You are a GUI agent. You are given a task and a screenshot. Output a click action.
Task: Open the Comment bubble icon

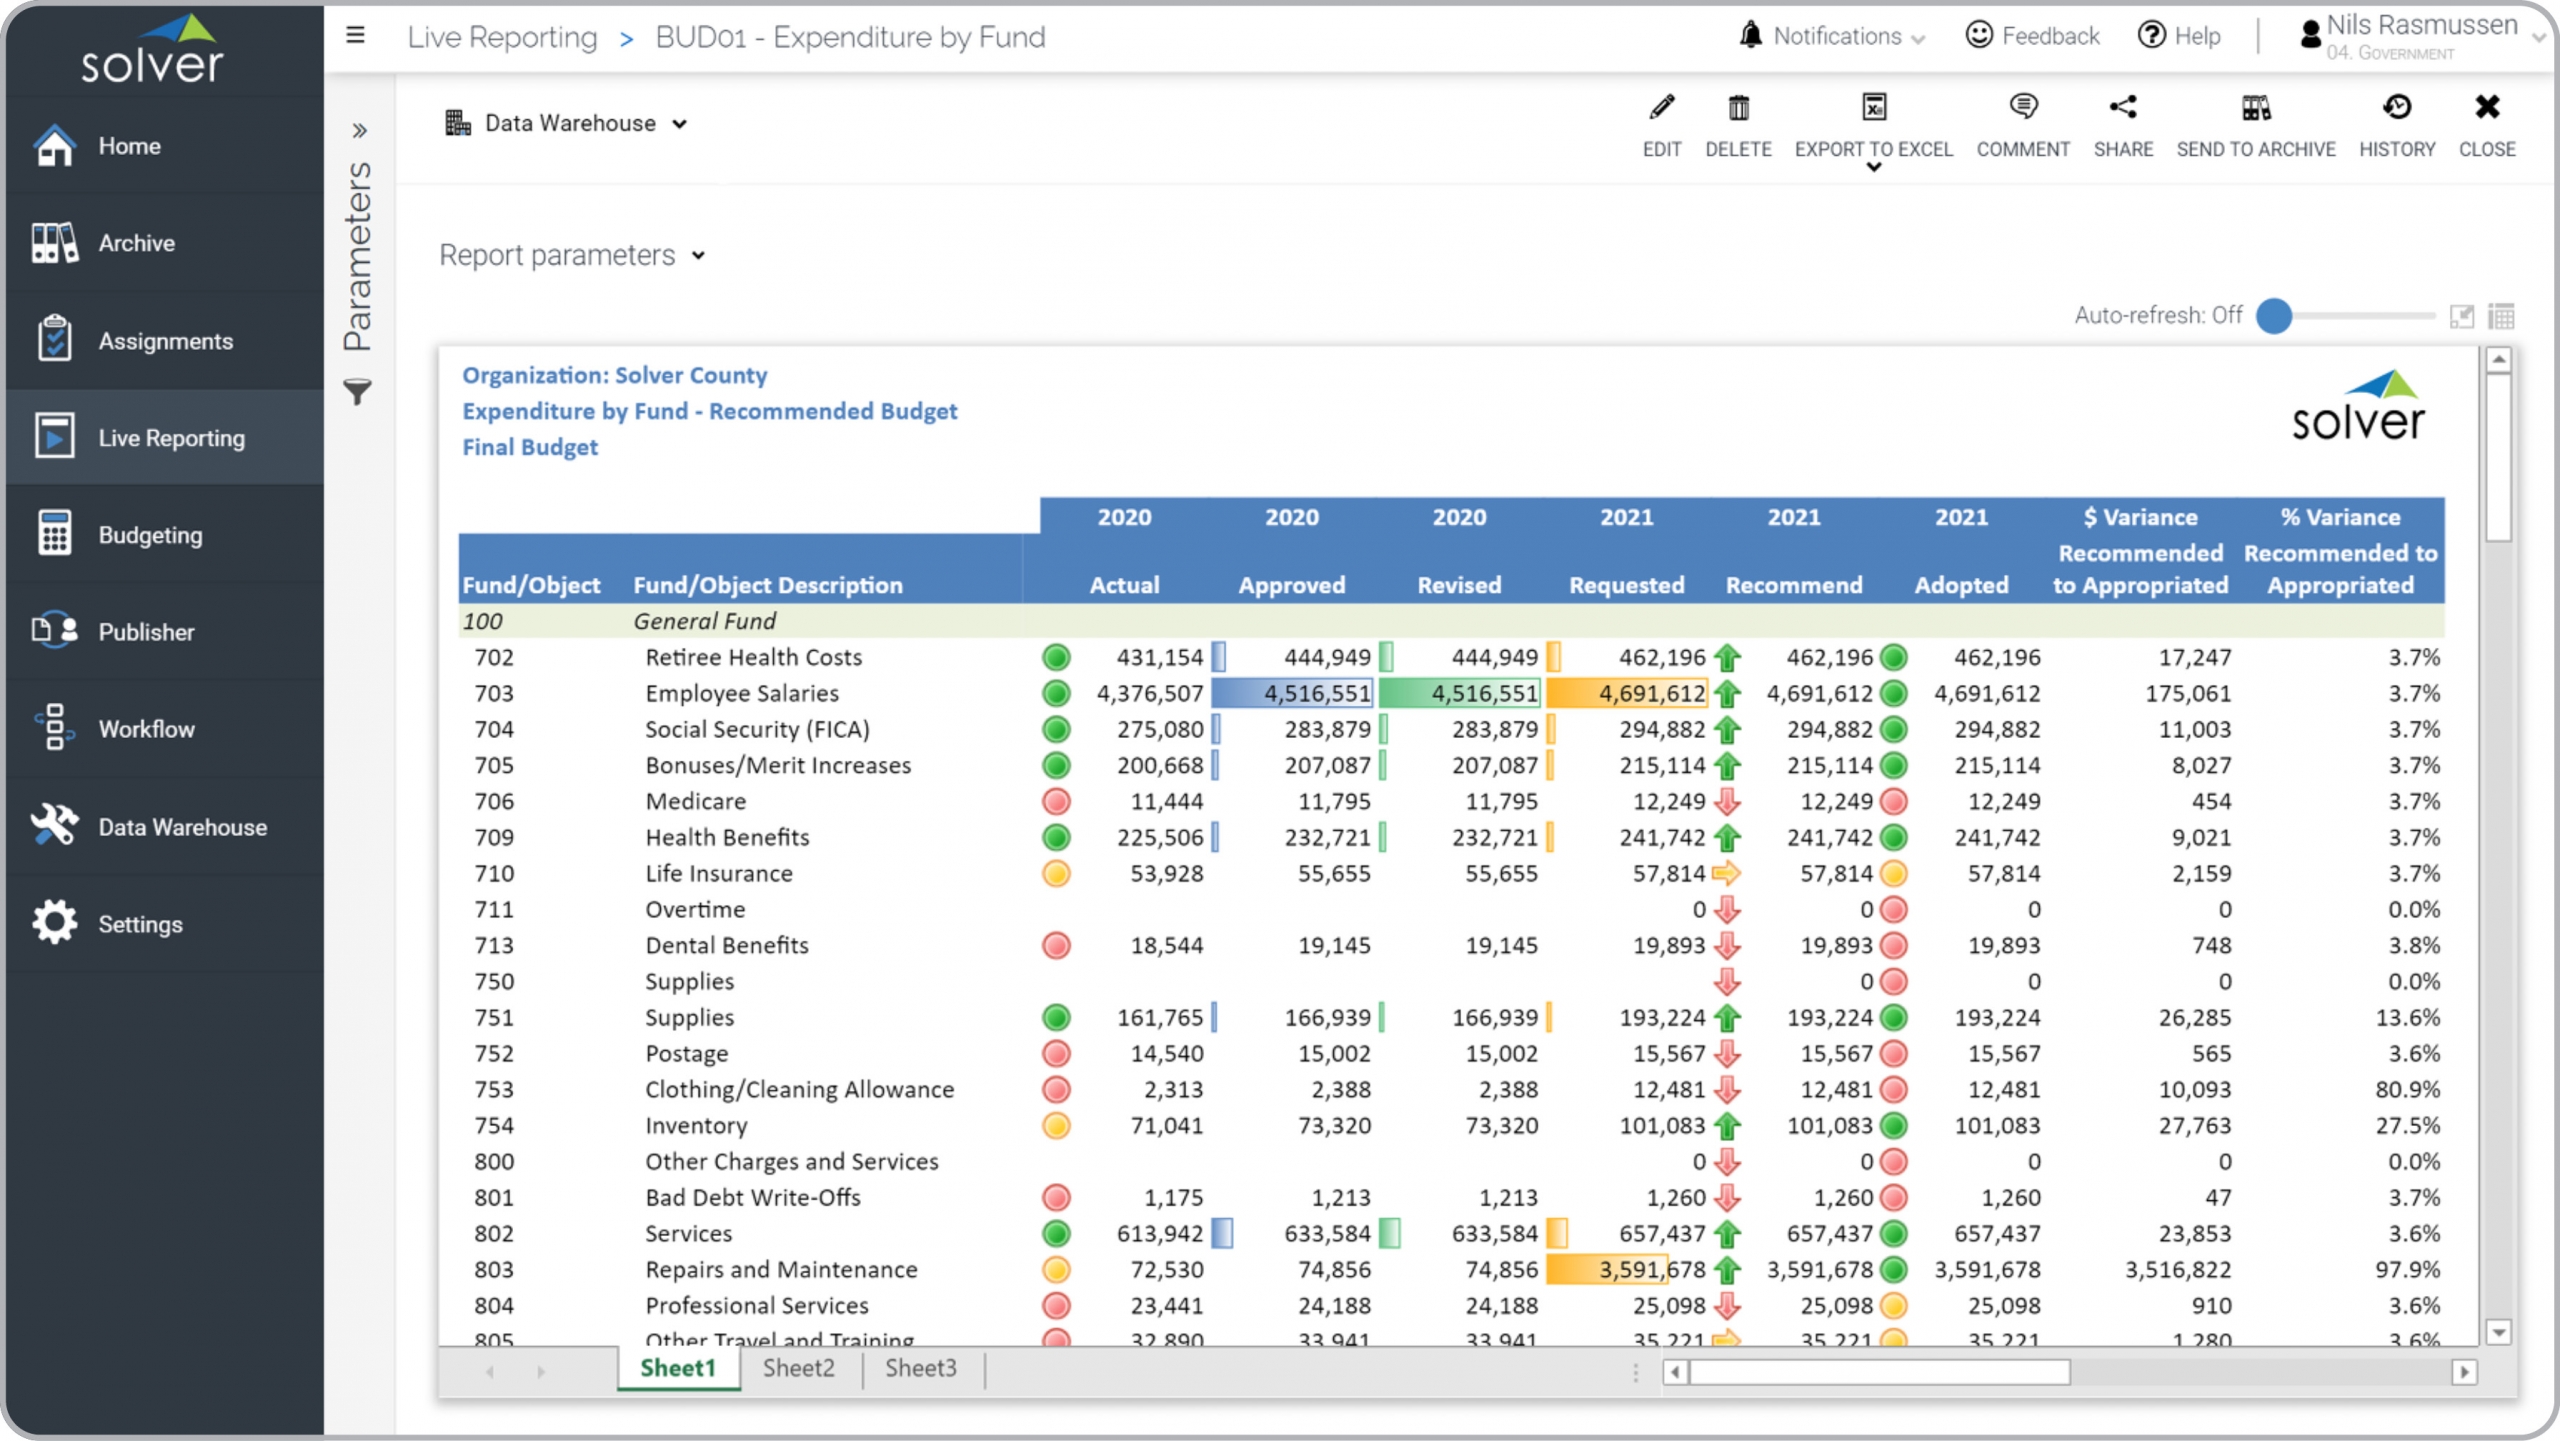[x=2022, y=108]
